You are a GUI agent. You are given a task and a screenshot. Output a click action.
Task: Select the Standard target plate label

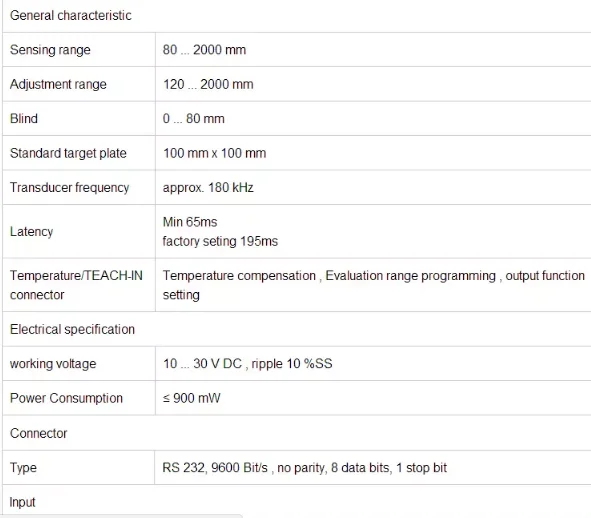(68, 153)
